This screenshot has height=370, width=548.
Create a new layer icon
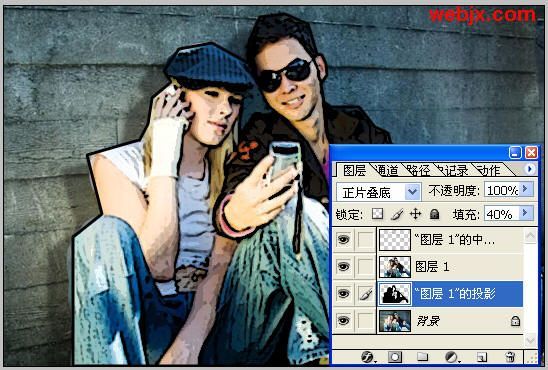coord(482,357)
